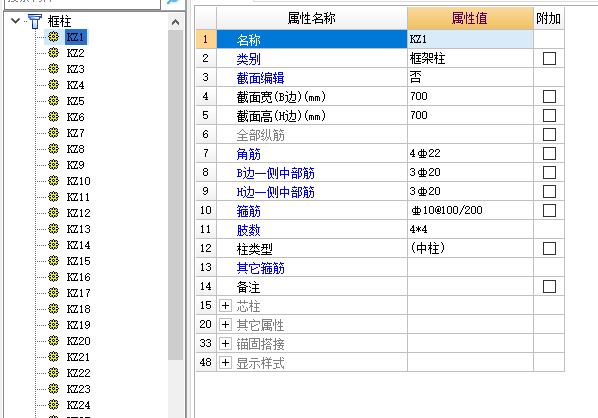Screen dimensions: 598x418
Task: Click the 属性值 column header
Action: point(470,18)
